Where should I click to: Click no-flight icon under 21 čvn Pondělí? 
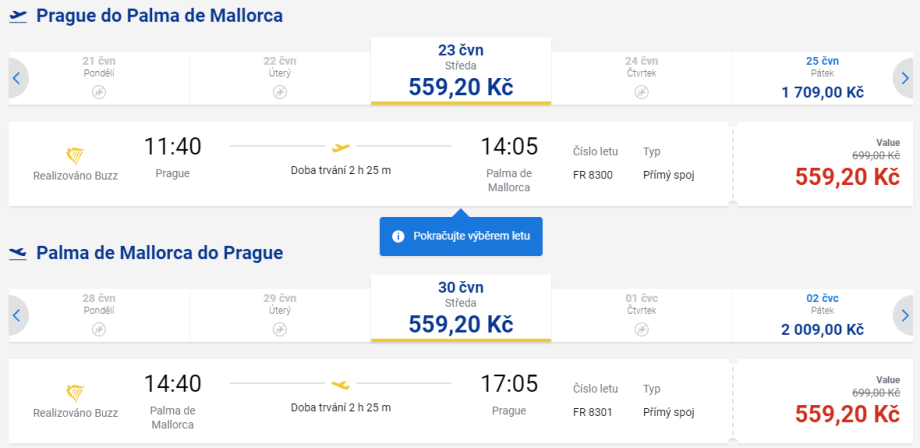tap(98, 92)
